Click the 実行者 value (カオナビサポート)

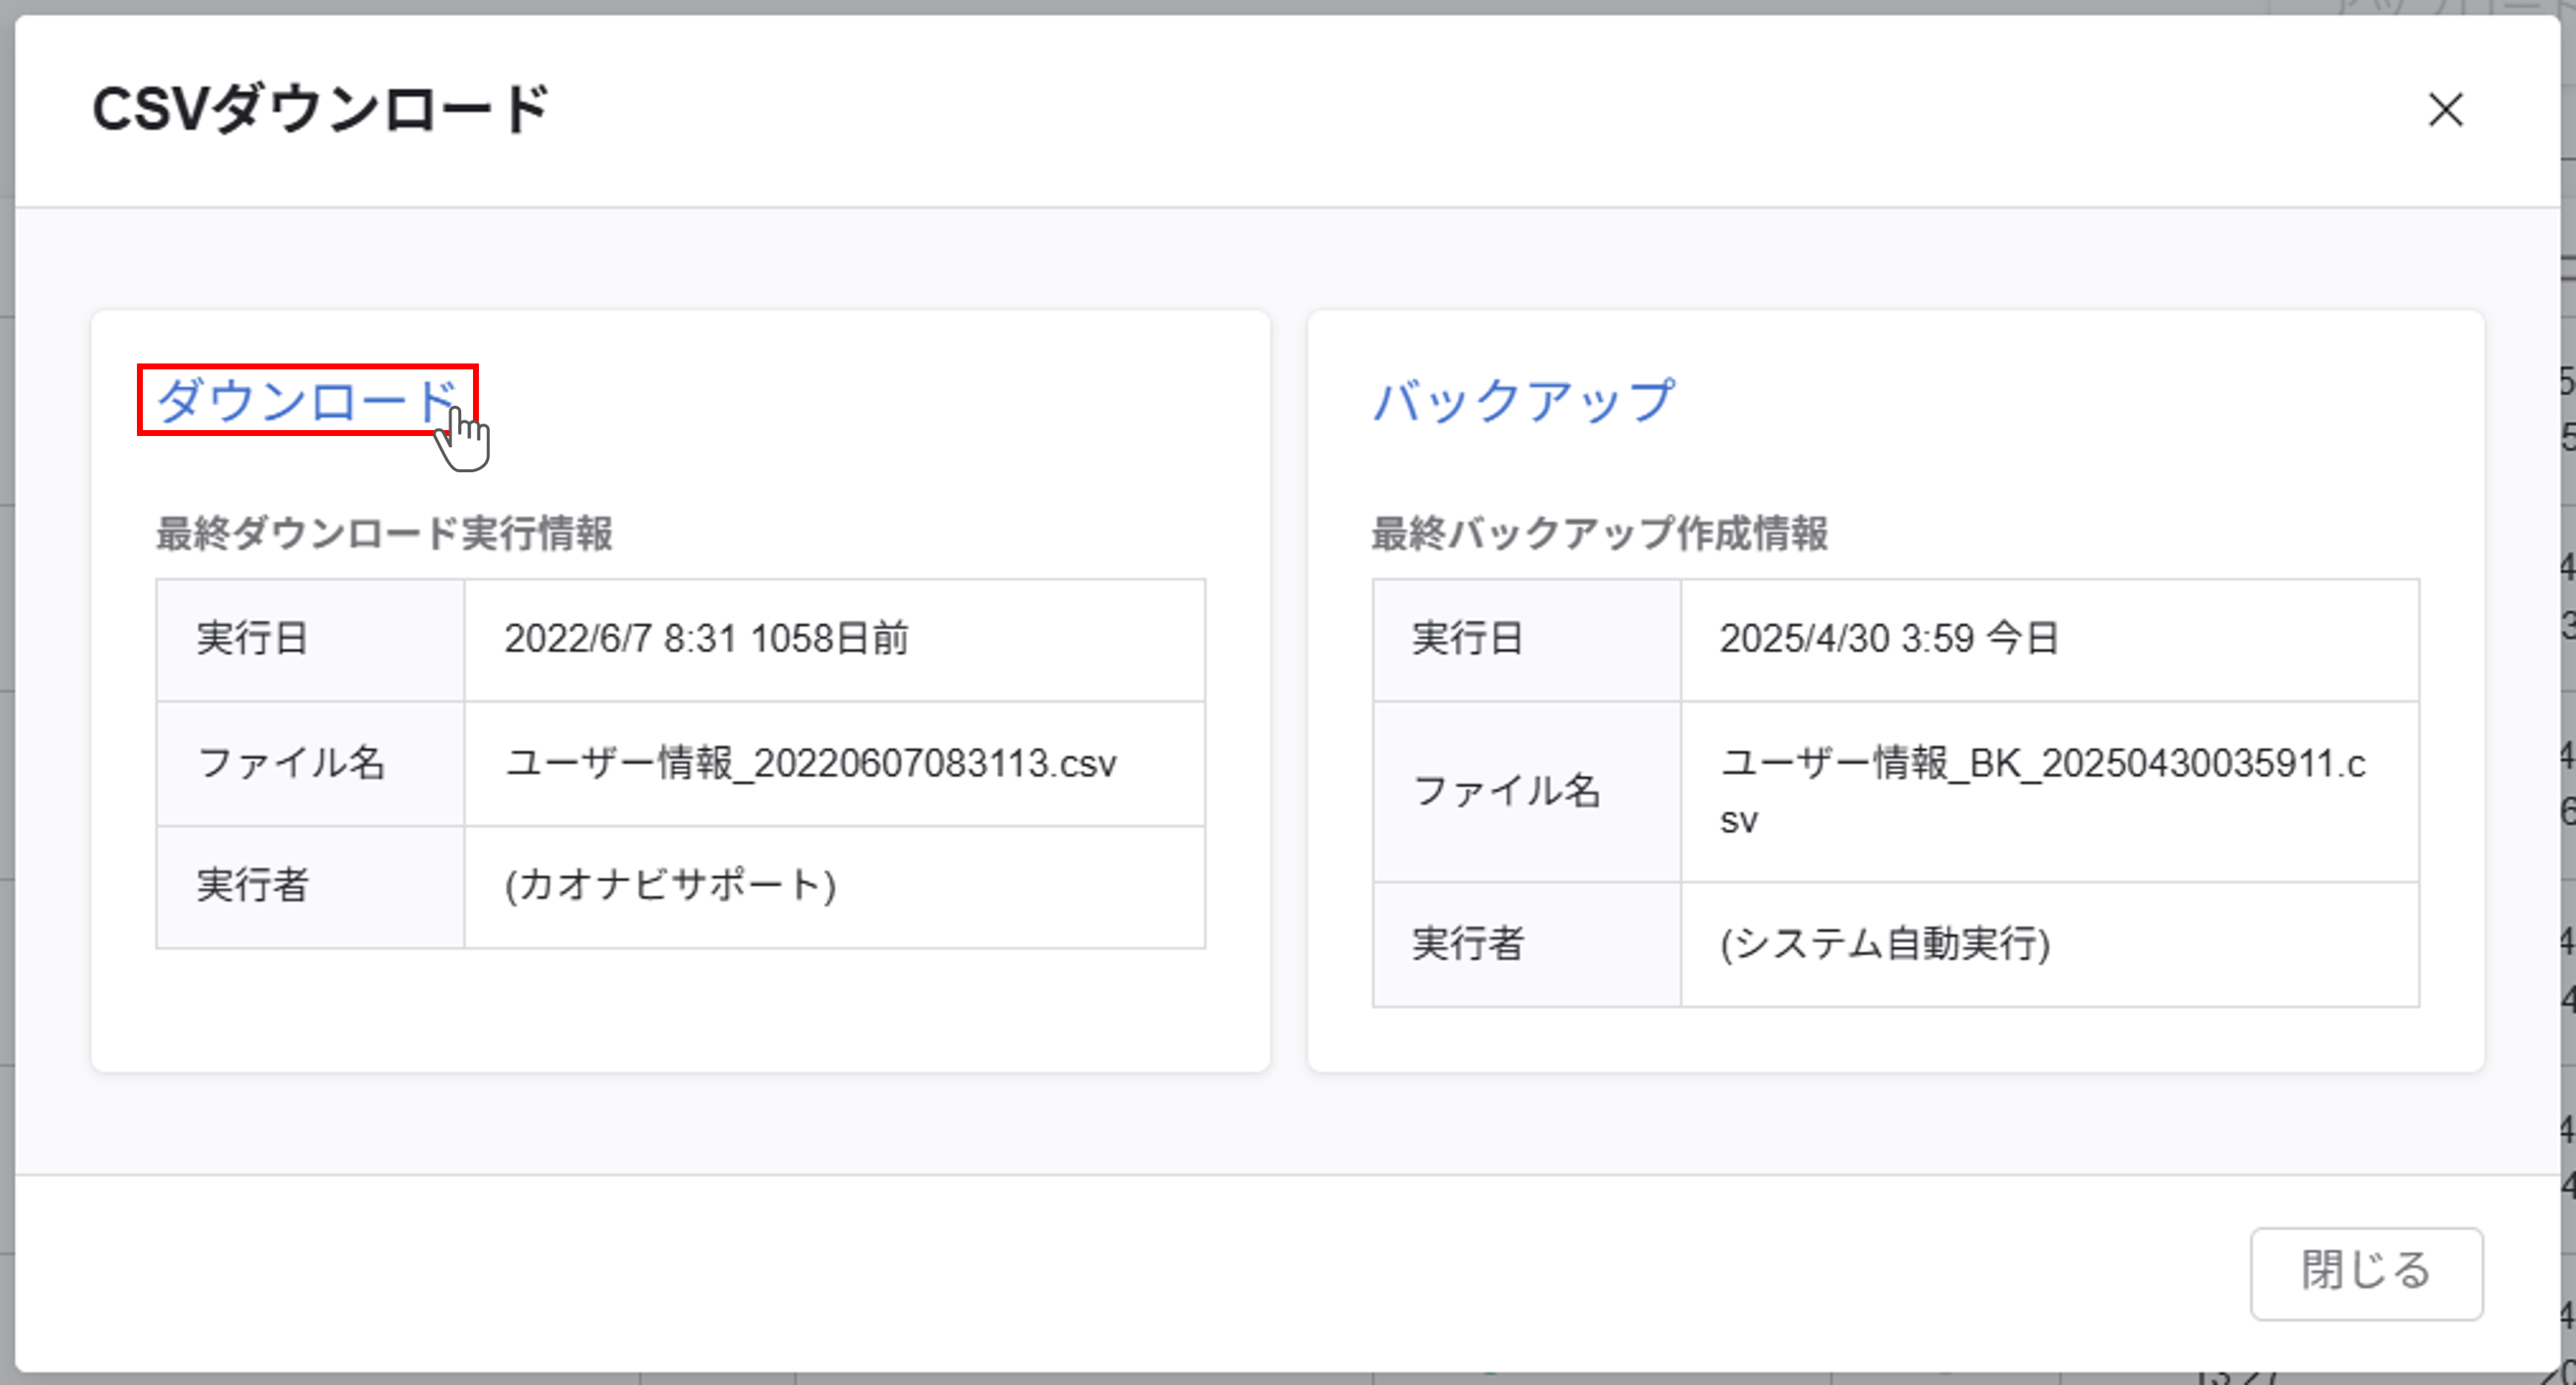pyautogui.click(x=673, y=885)
